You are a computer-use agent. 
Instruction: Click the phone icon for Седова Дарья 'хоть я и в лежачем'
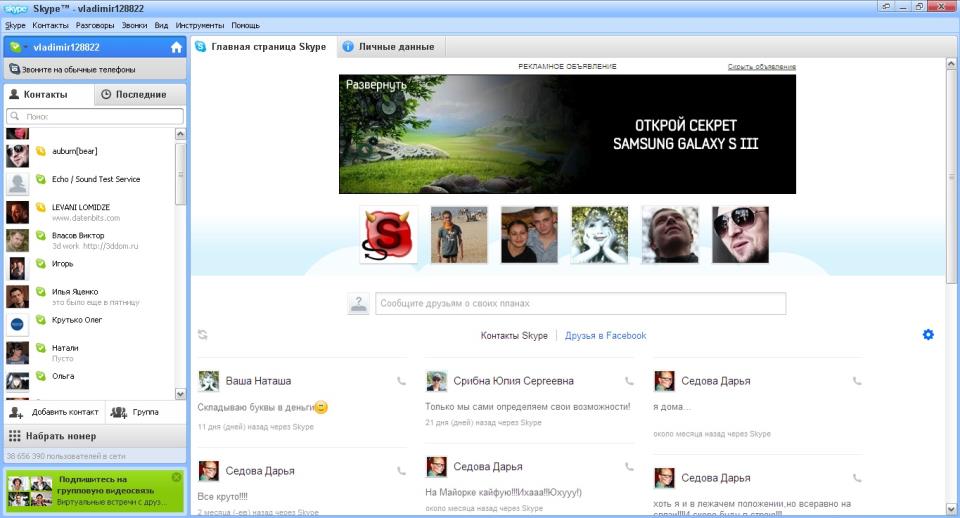(857, 478)
